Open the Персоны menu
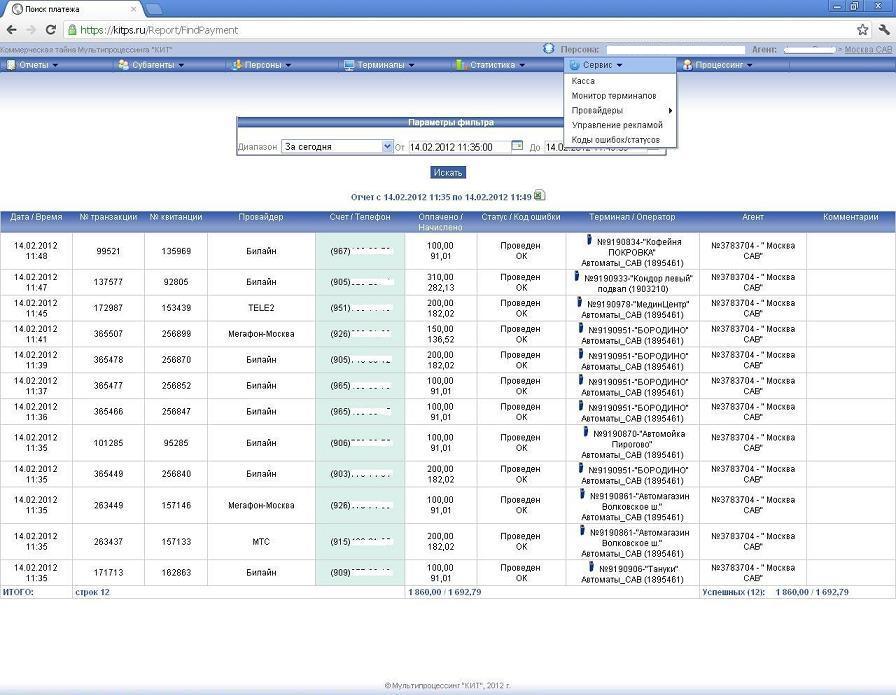This screenshot has width=896, height=695. (262, 65)
